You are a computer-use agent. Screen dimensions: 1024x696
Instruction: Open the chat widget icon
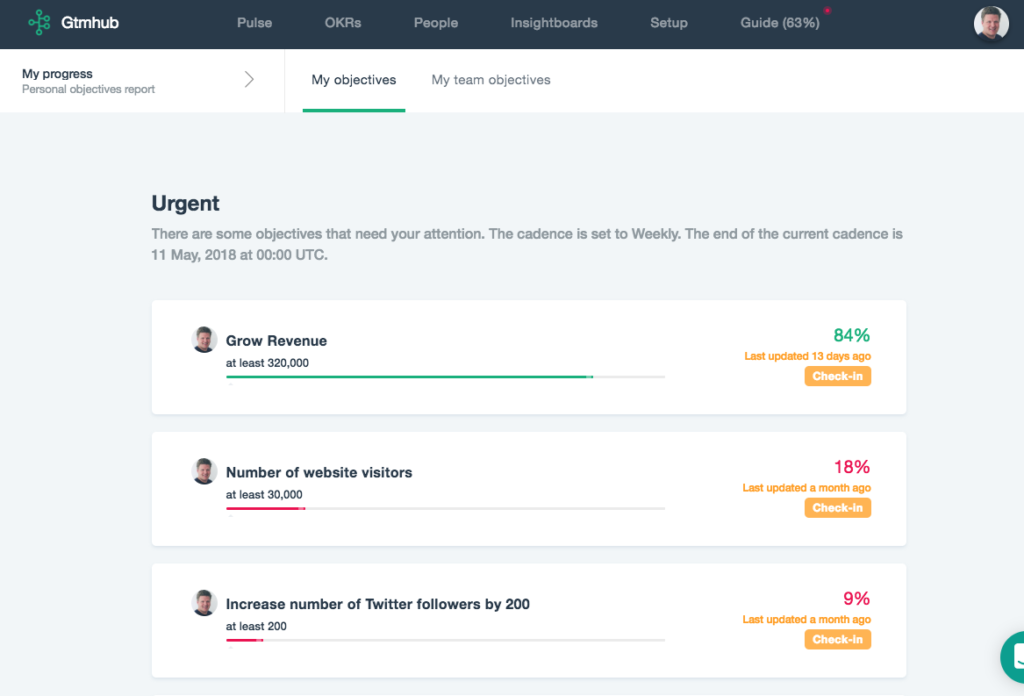click(1014, 657)
